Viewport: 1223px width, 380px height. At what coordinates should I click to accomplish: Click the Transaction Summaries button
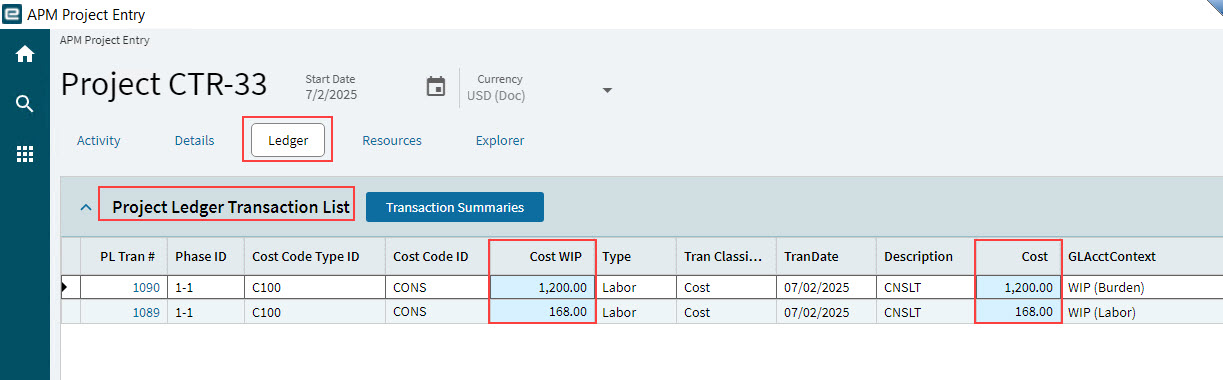click(455, 207)
